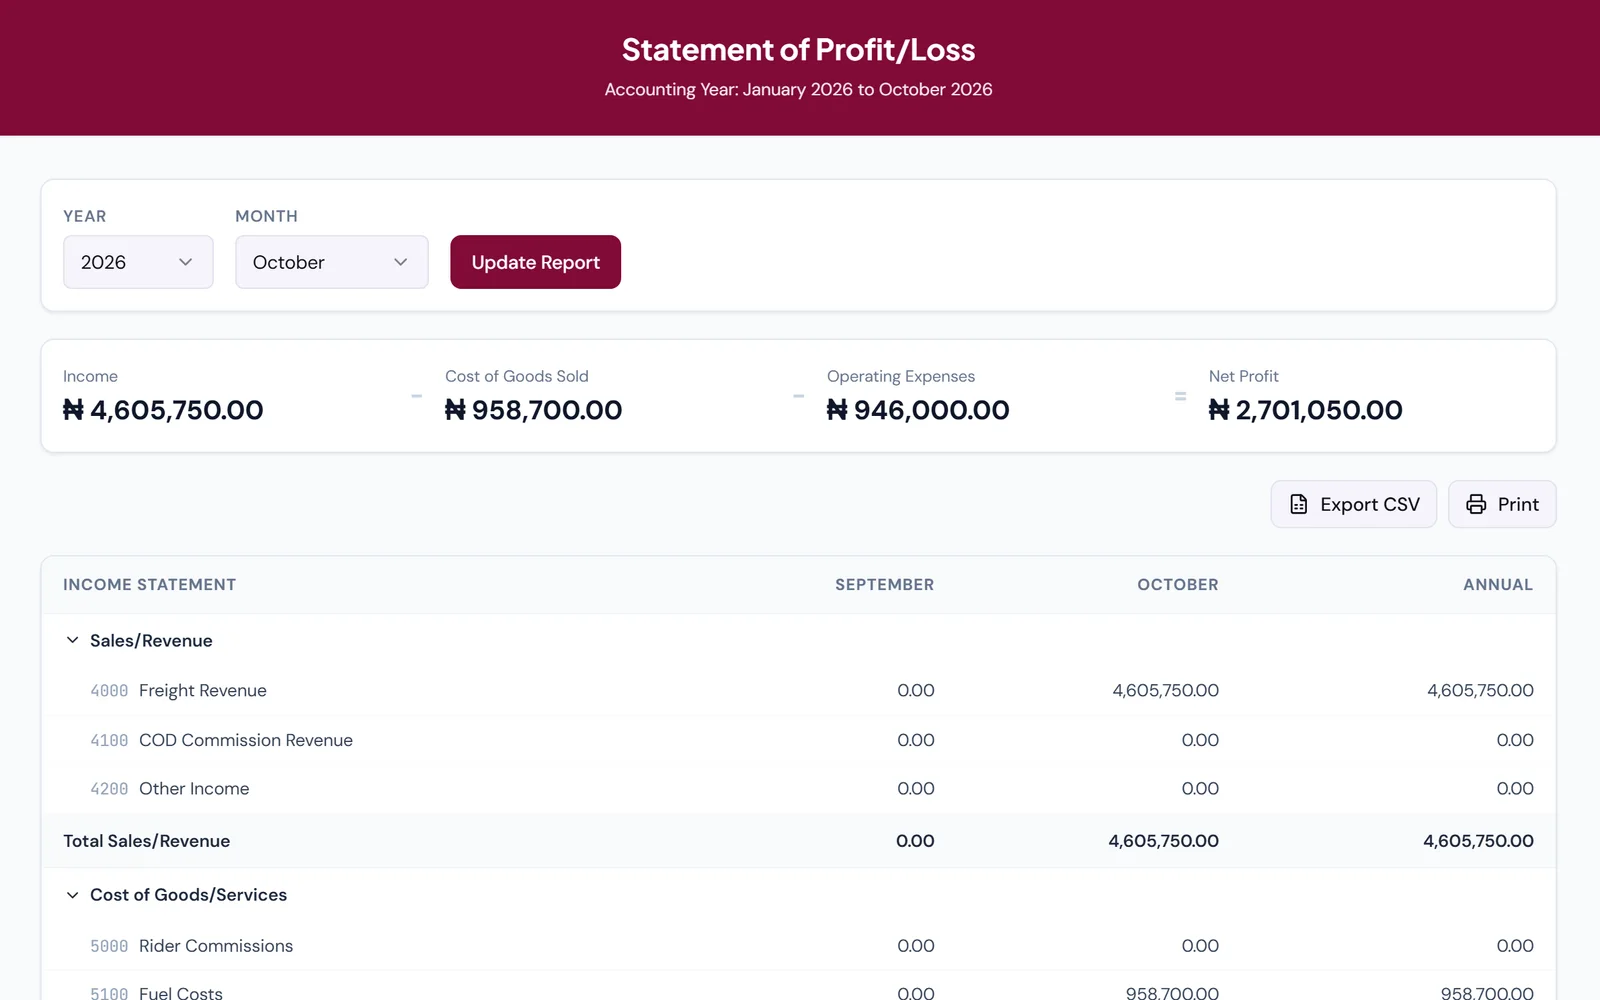The height and width of the screenshot is (1000, 1600).
Task: Select the Rider Commissions account row
Action: (x=798, y=946)
